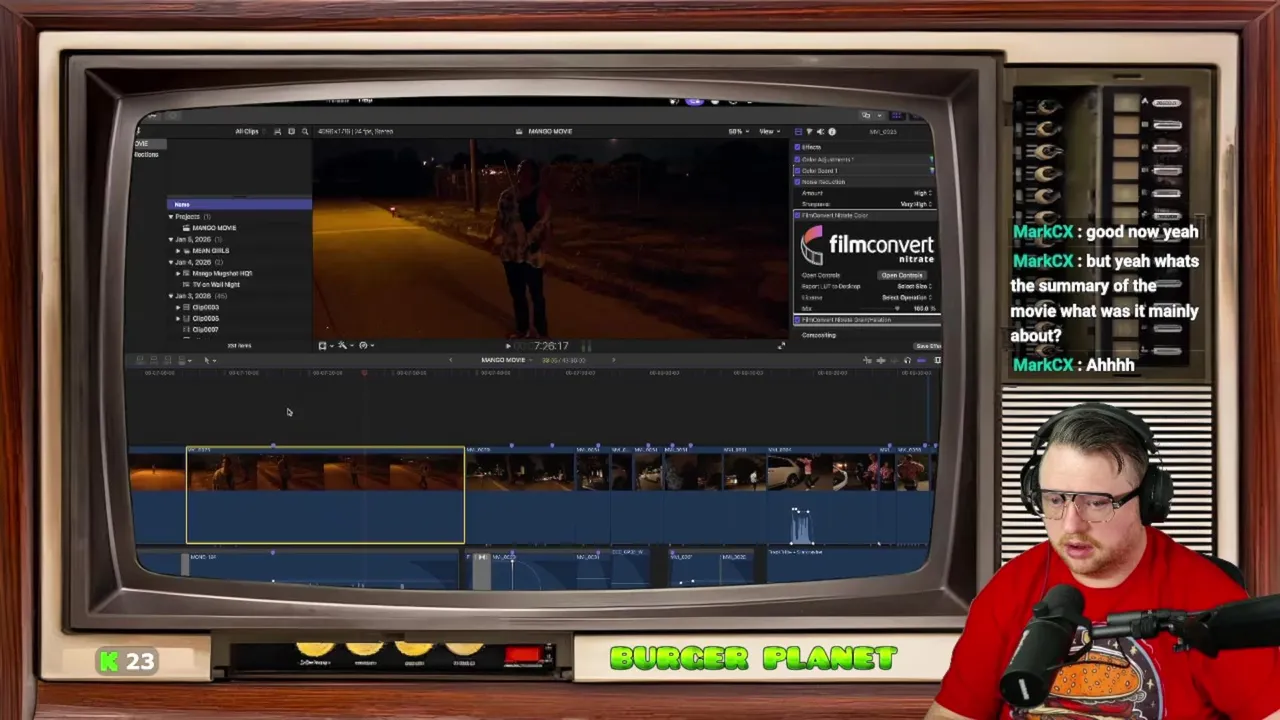Viewport: 1280px width, 720px height.
Task: Open the info inspector icon
Action: (831, 131)
